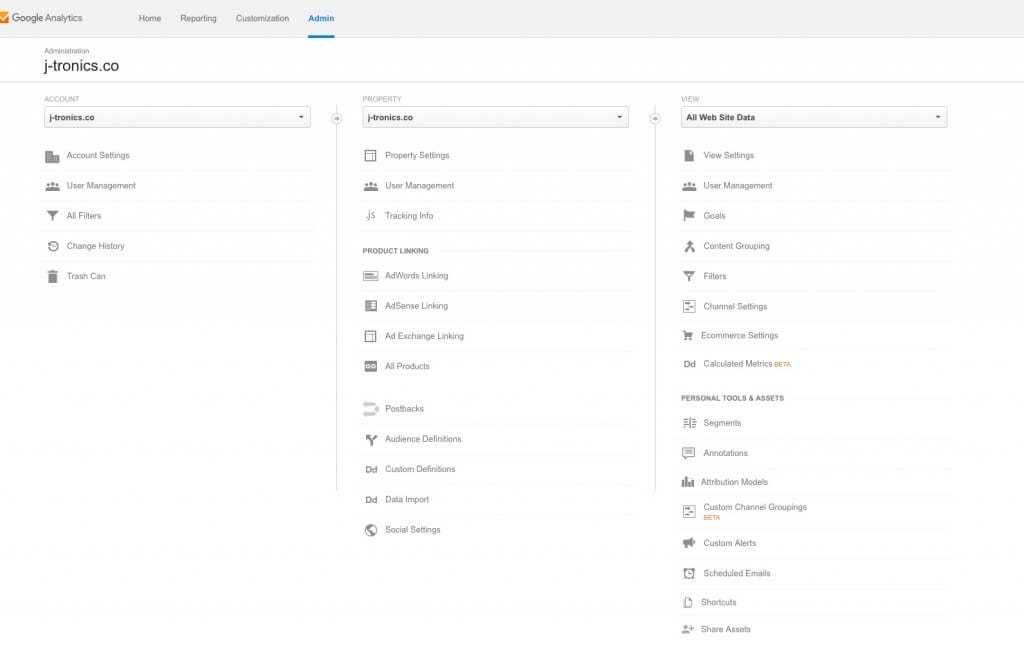Expand the All Web Site Data view dropdown
The width and height of the screenshot is (1024, 647).
tap(813, 117)
